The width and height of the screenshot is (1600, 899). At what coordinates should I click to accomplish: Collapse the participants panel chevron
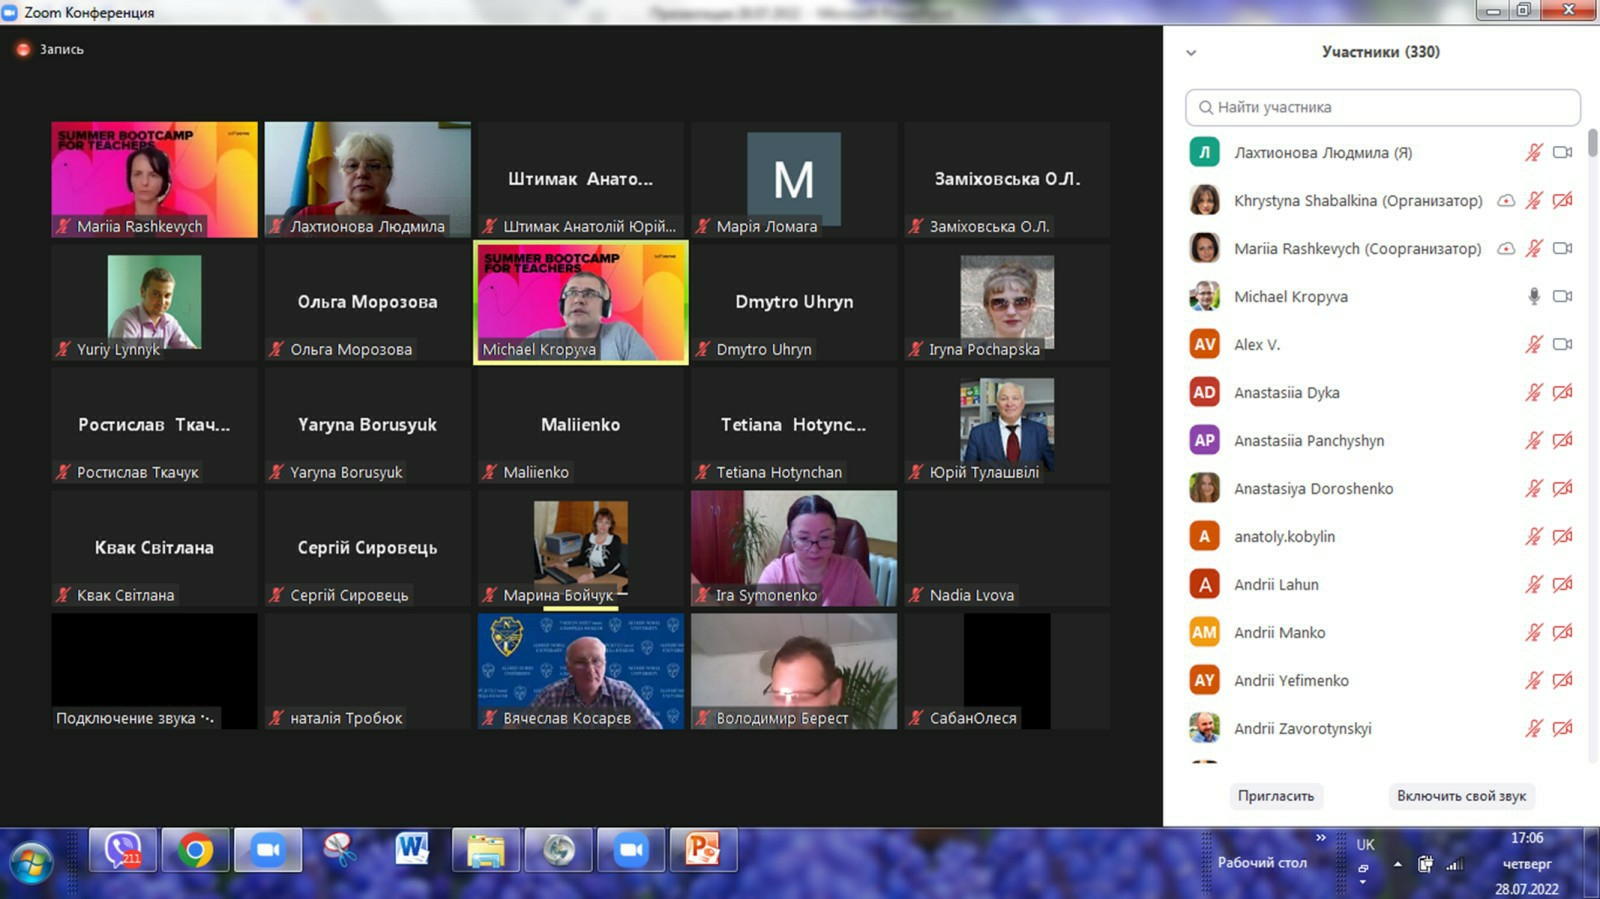click(x=1191, y=52)
